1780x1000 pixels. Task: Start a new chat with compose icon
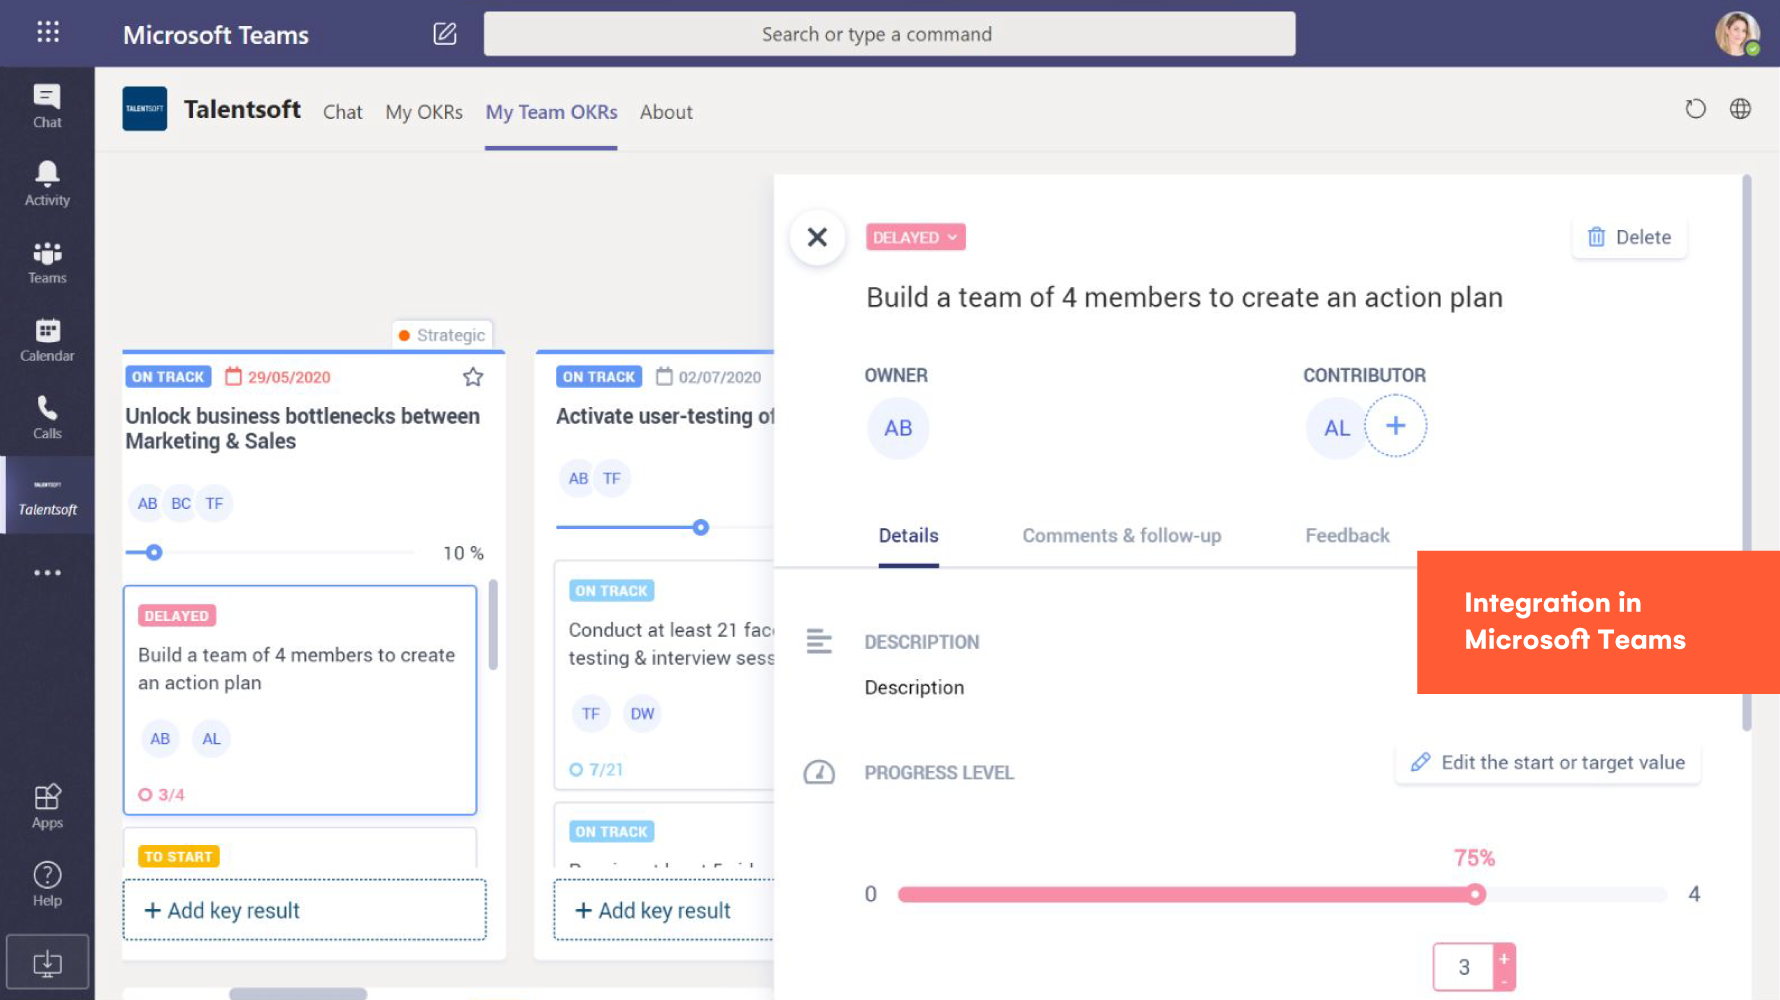click(x=445, y=34)
